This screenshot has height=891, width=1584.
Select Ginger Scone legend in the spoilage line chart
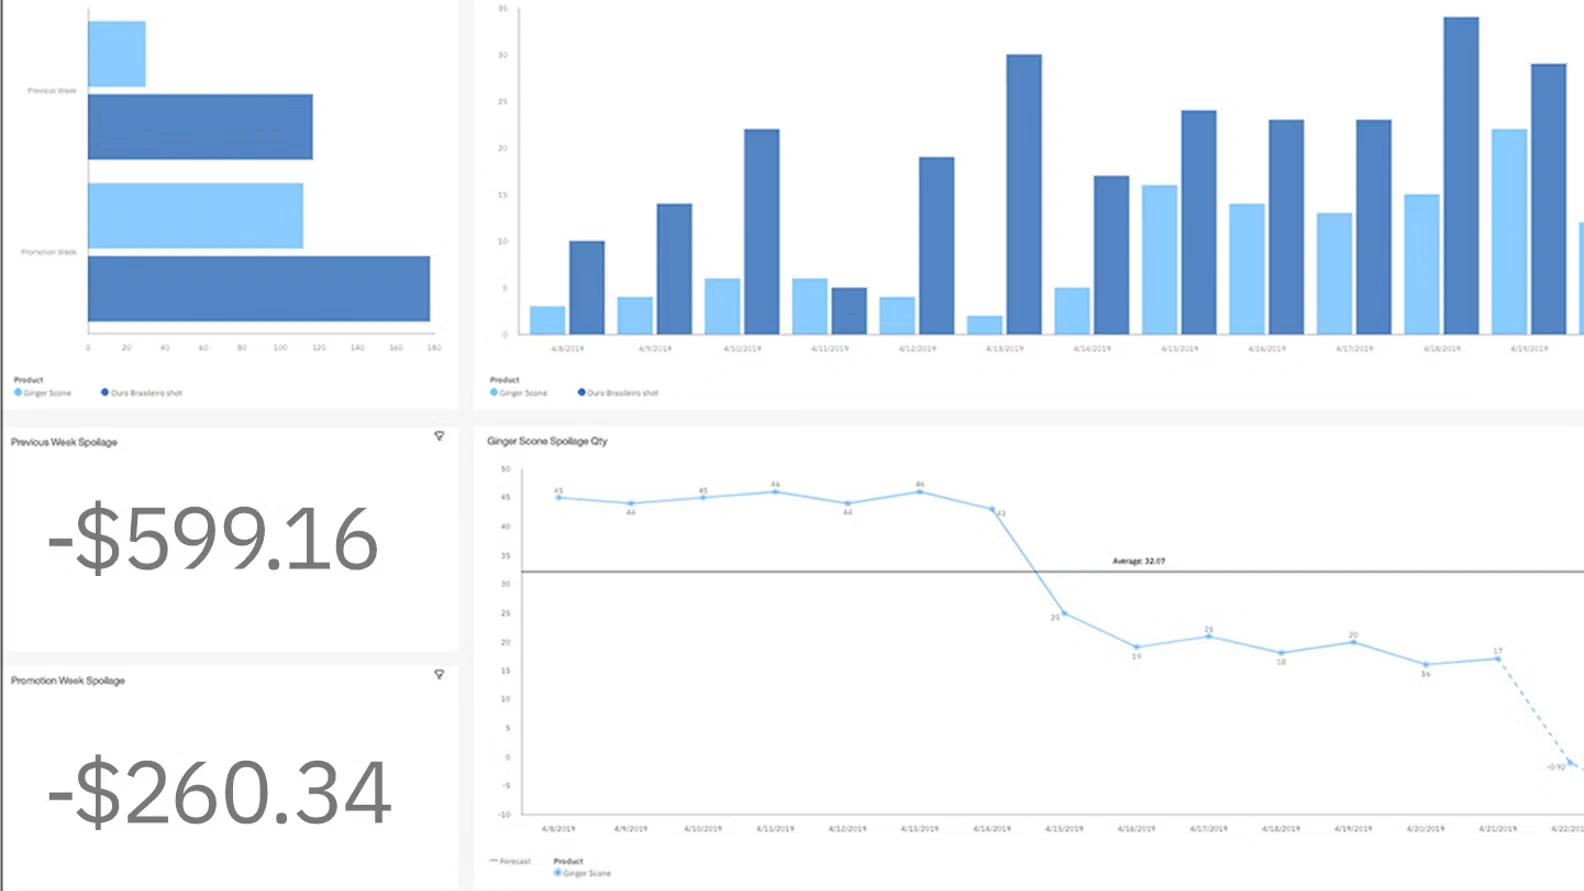[582, 873]
